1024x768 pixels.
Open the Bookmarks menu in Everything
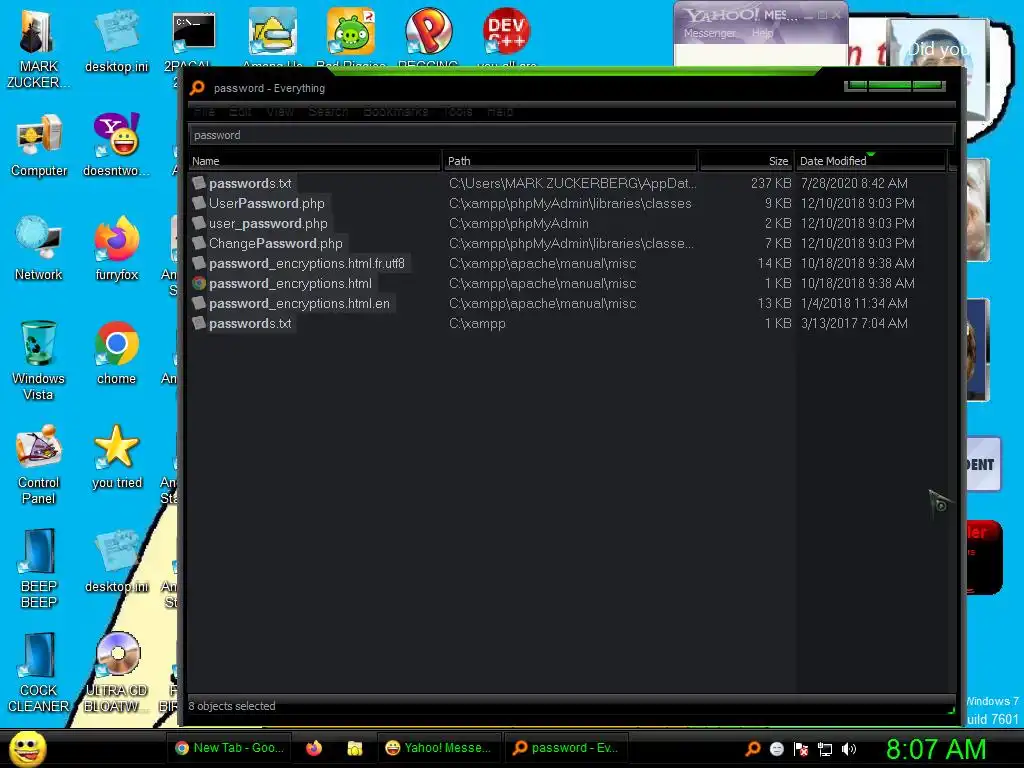pos(395,112)
